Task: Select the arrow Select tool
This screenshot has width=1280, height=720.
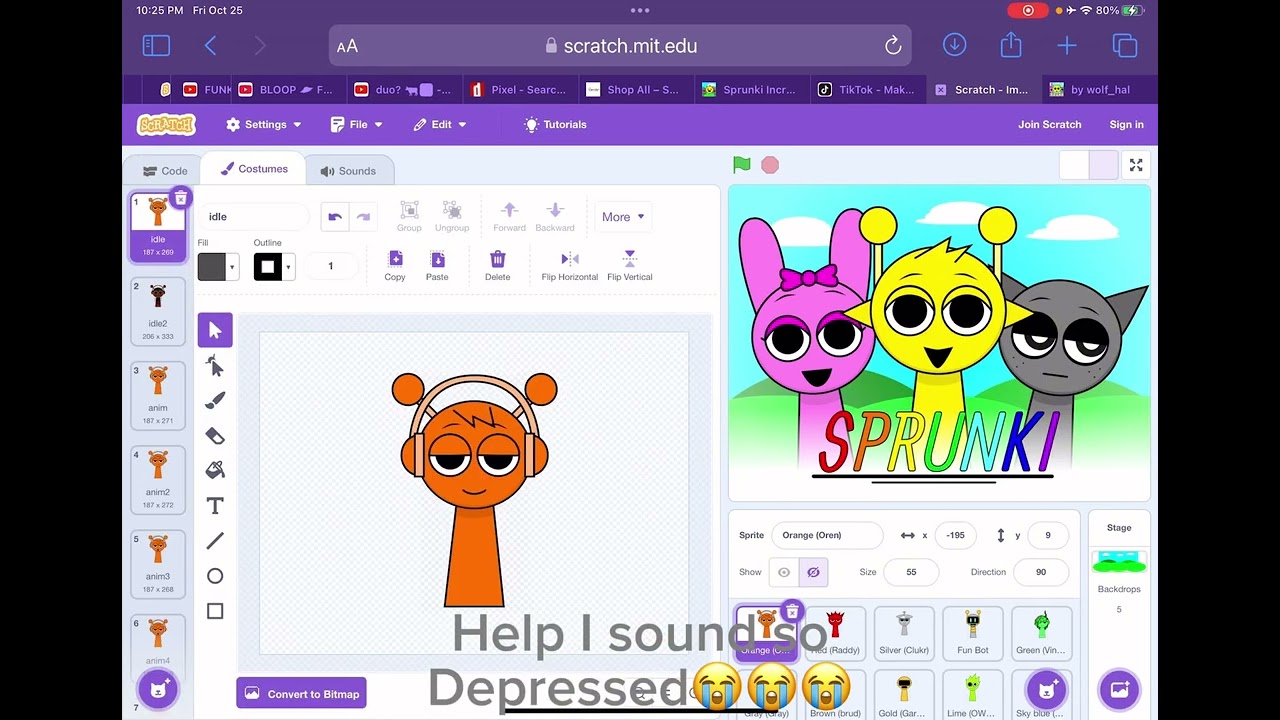Action: 215,331
